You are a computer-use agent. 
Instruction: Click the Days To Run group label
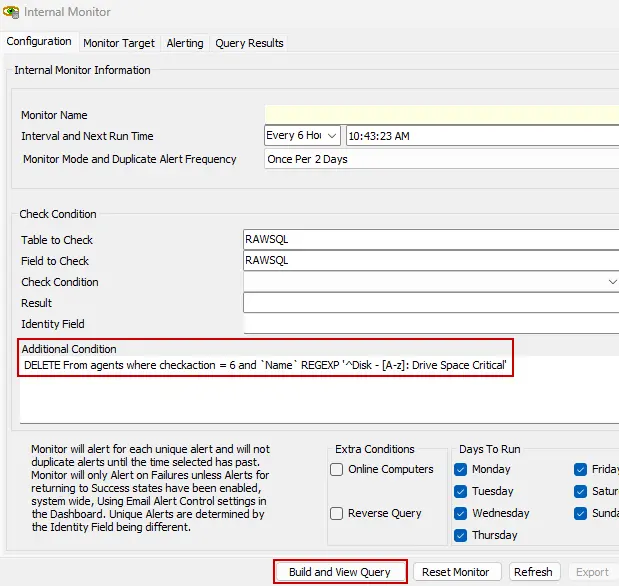point(490,449)
